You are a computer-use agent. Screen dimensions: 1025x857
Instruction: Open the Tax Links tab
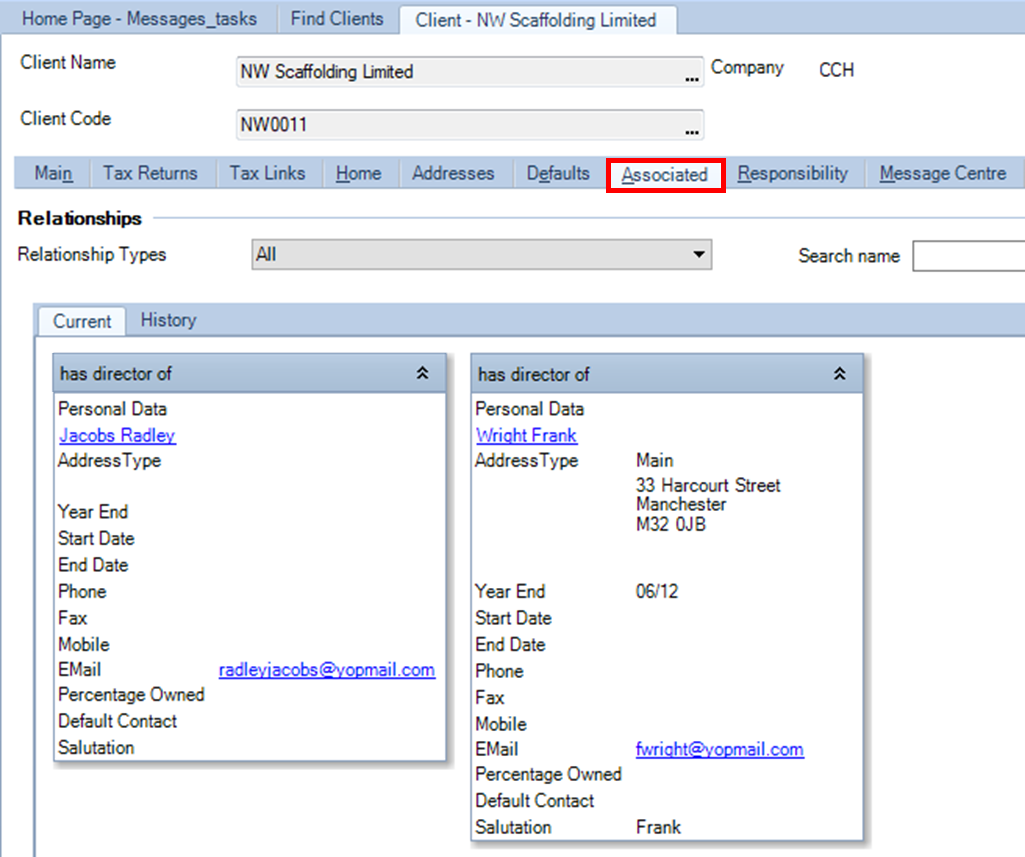click(267, 173)
